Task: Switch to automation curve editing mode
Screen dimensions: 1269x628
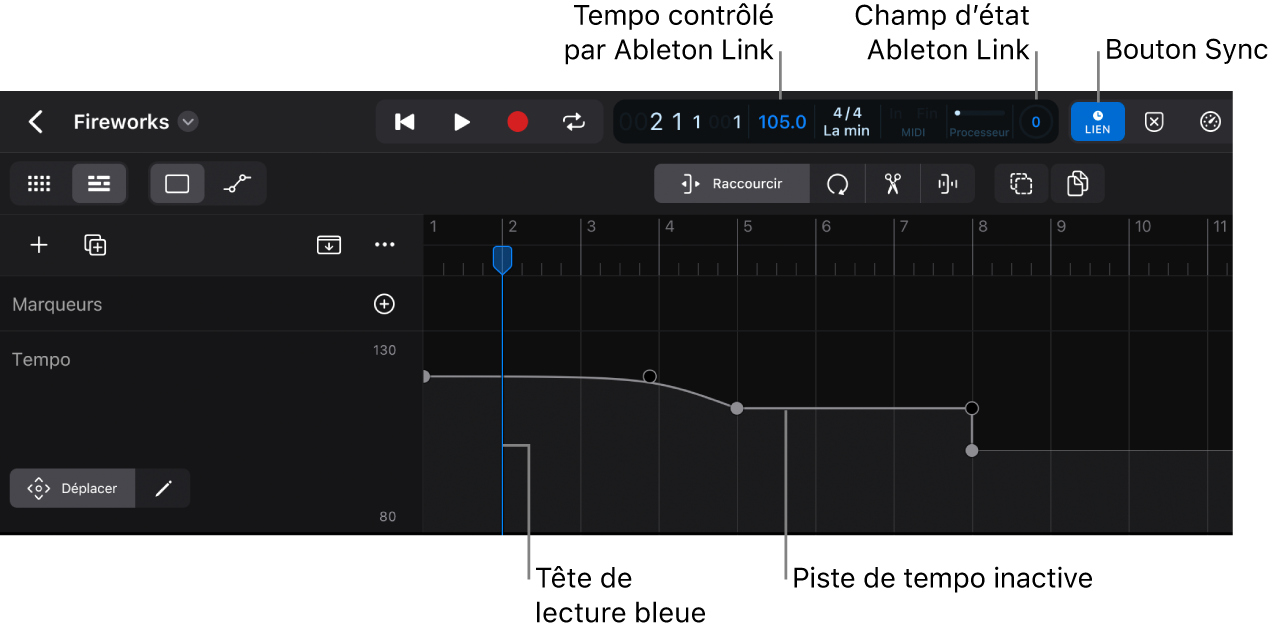Action: (x=237, y=183)
